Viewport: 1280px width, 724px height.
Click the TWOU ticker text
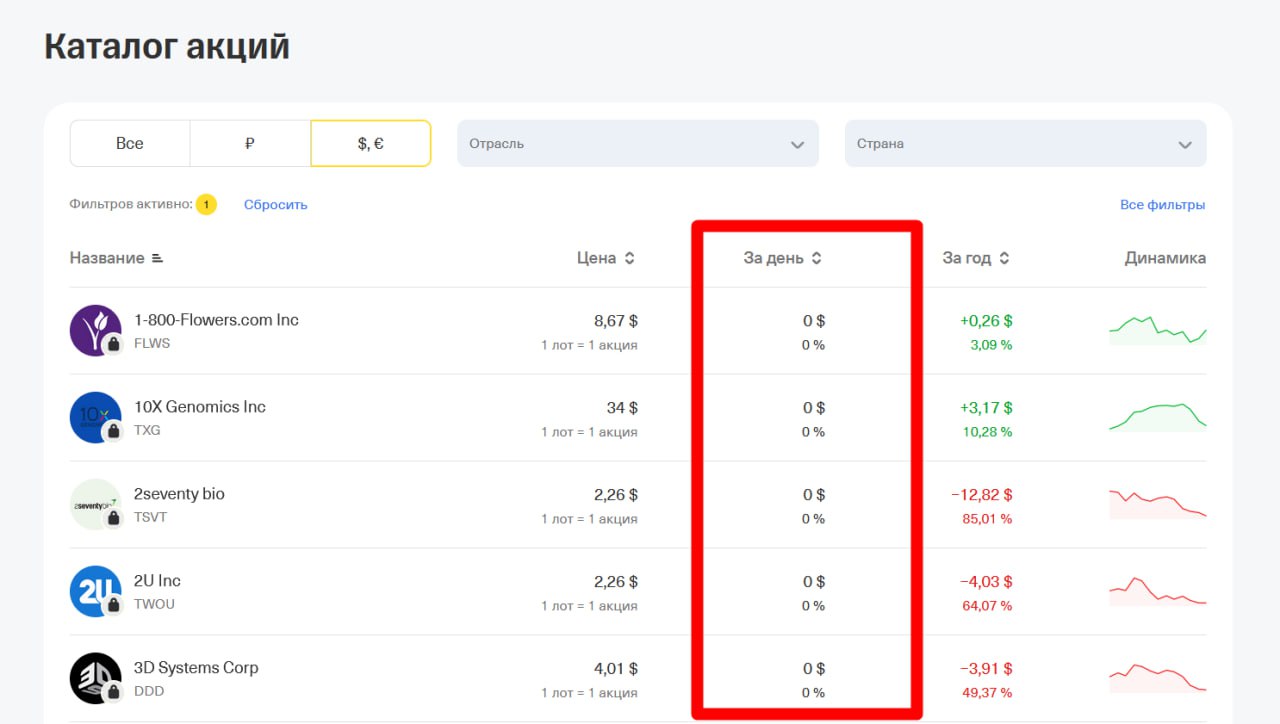(154, 605)
